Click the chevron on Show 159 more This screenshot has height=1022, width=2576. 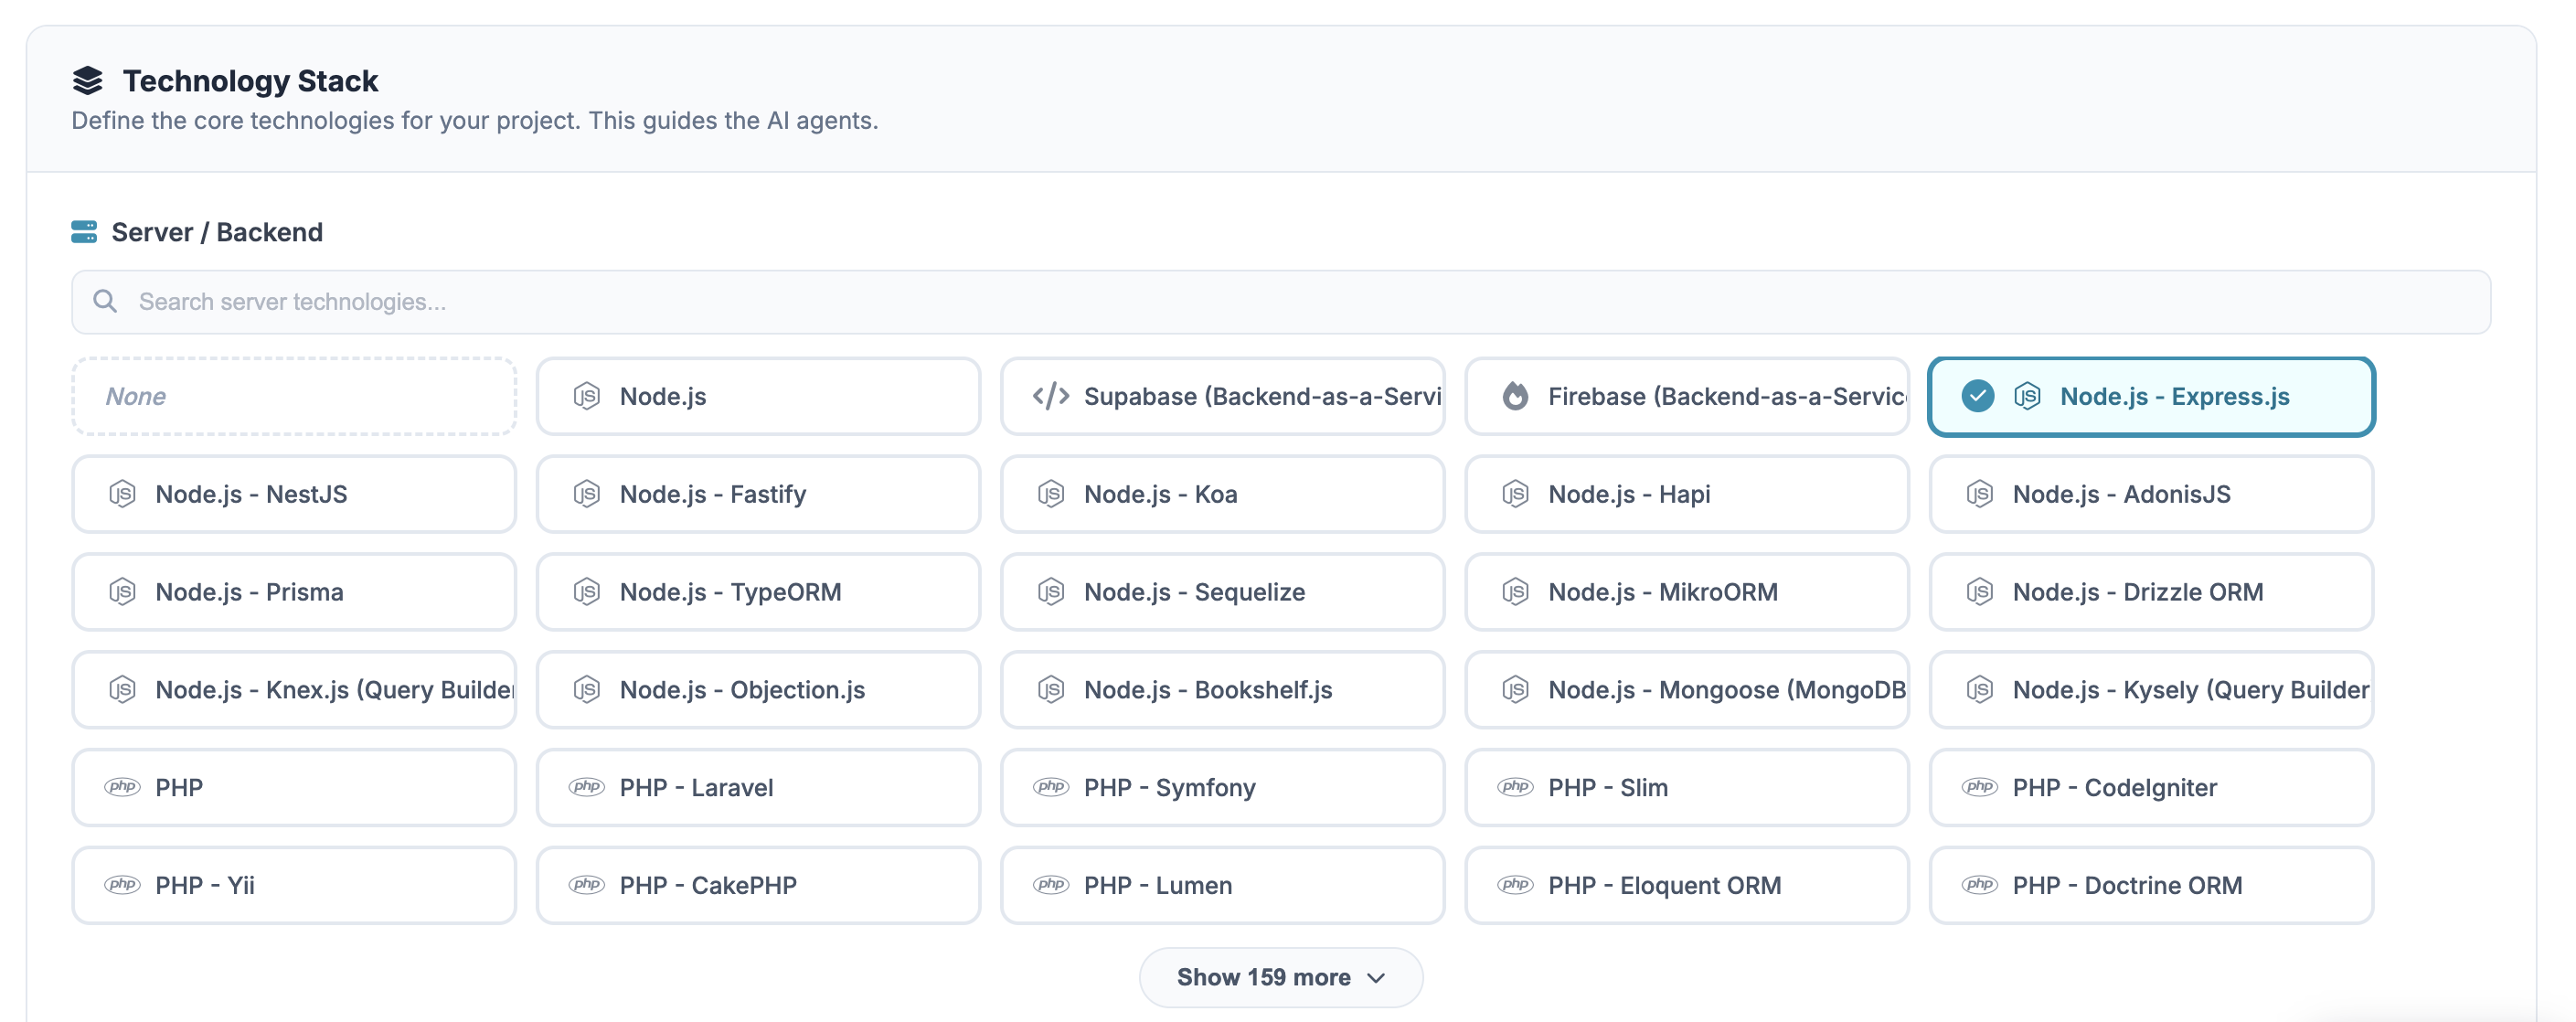point(1376,978)
